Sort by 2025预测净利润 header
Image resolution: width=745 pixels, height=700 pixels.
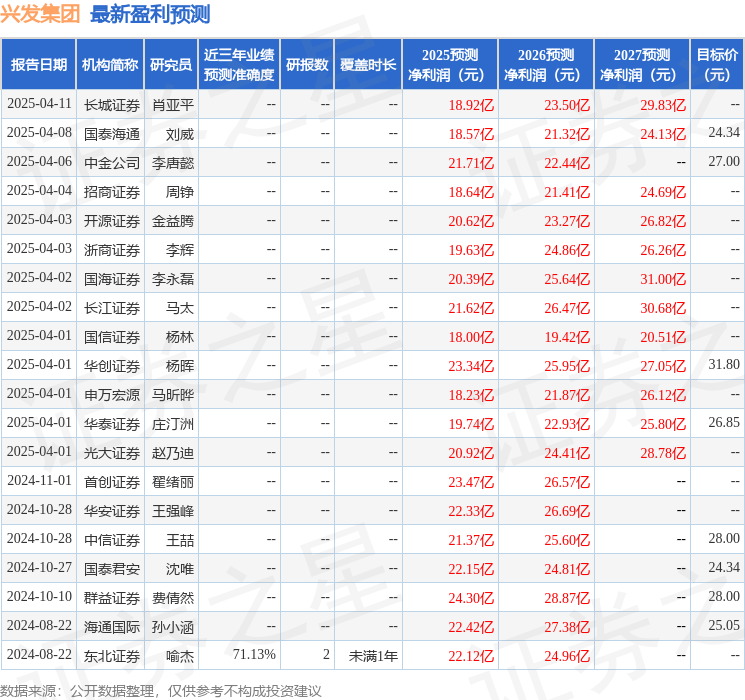(x=449, y=65)
